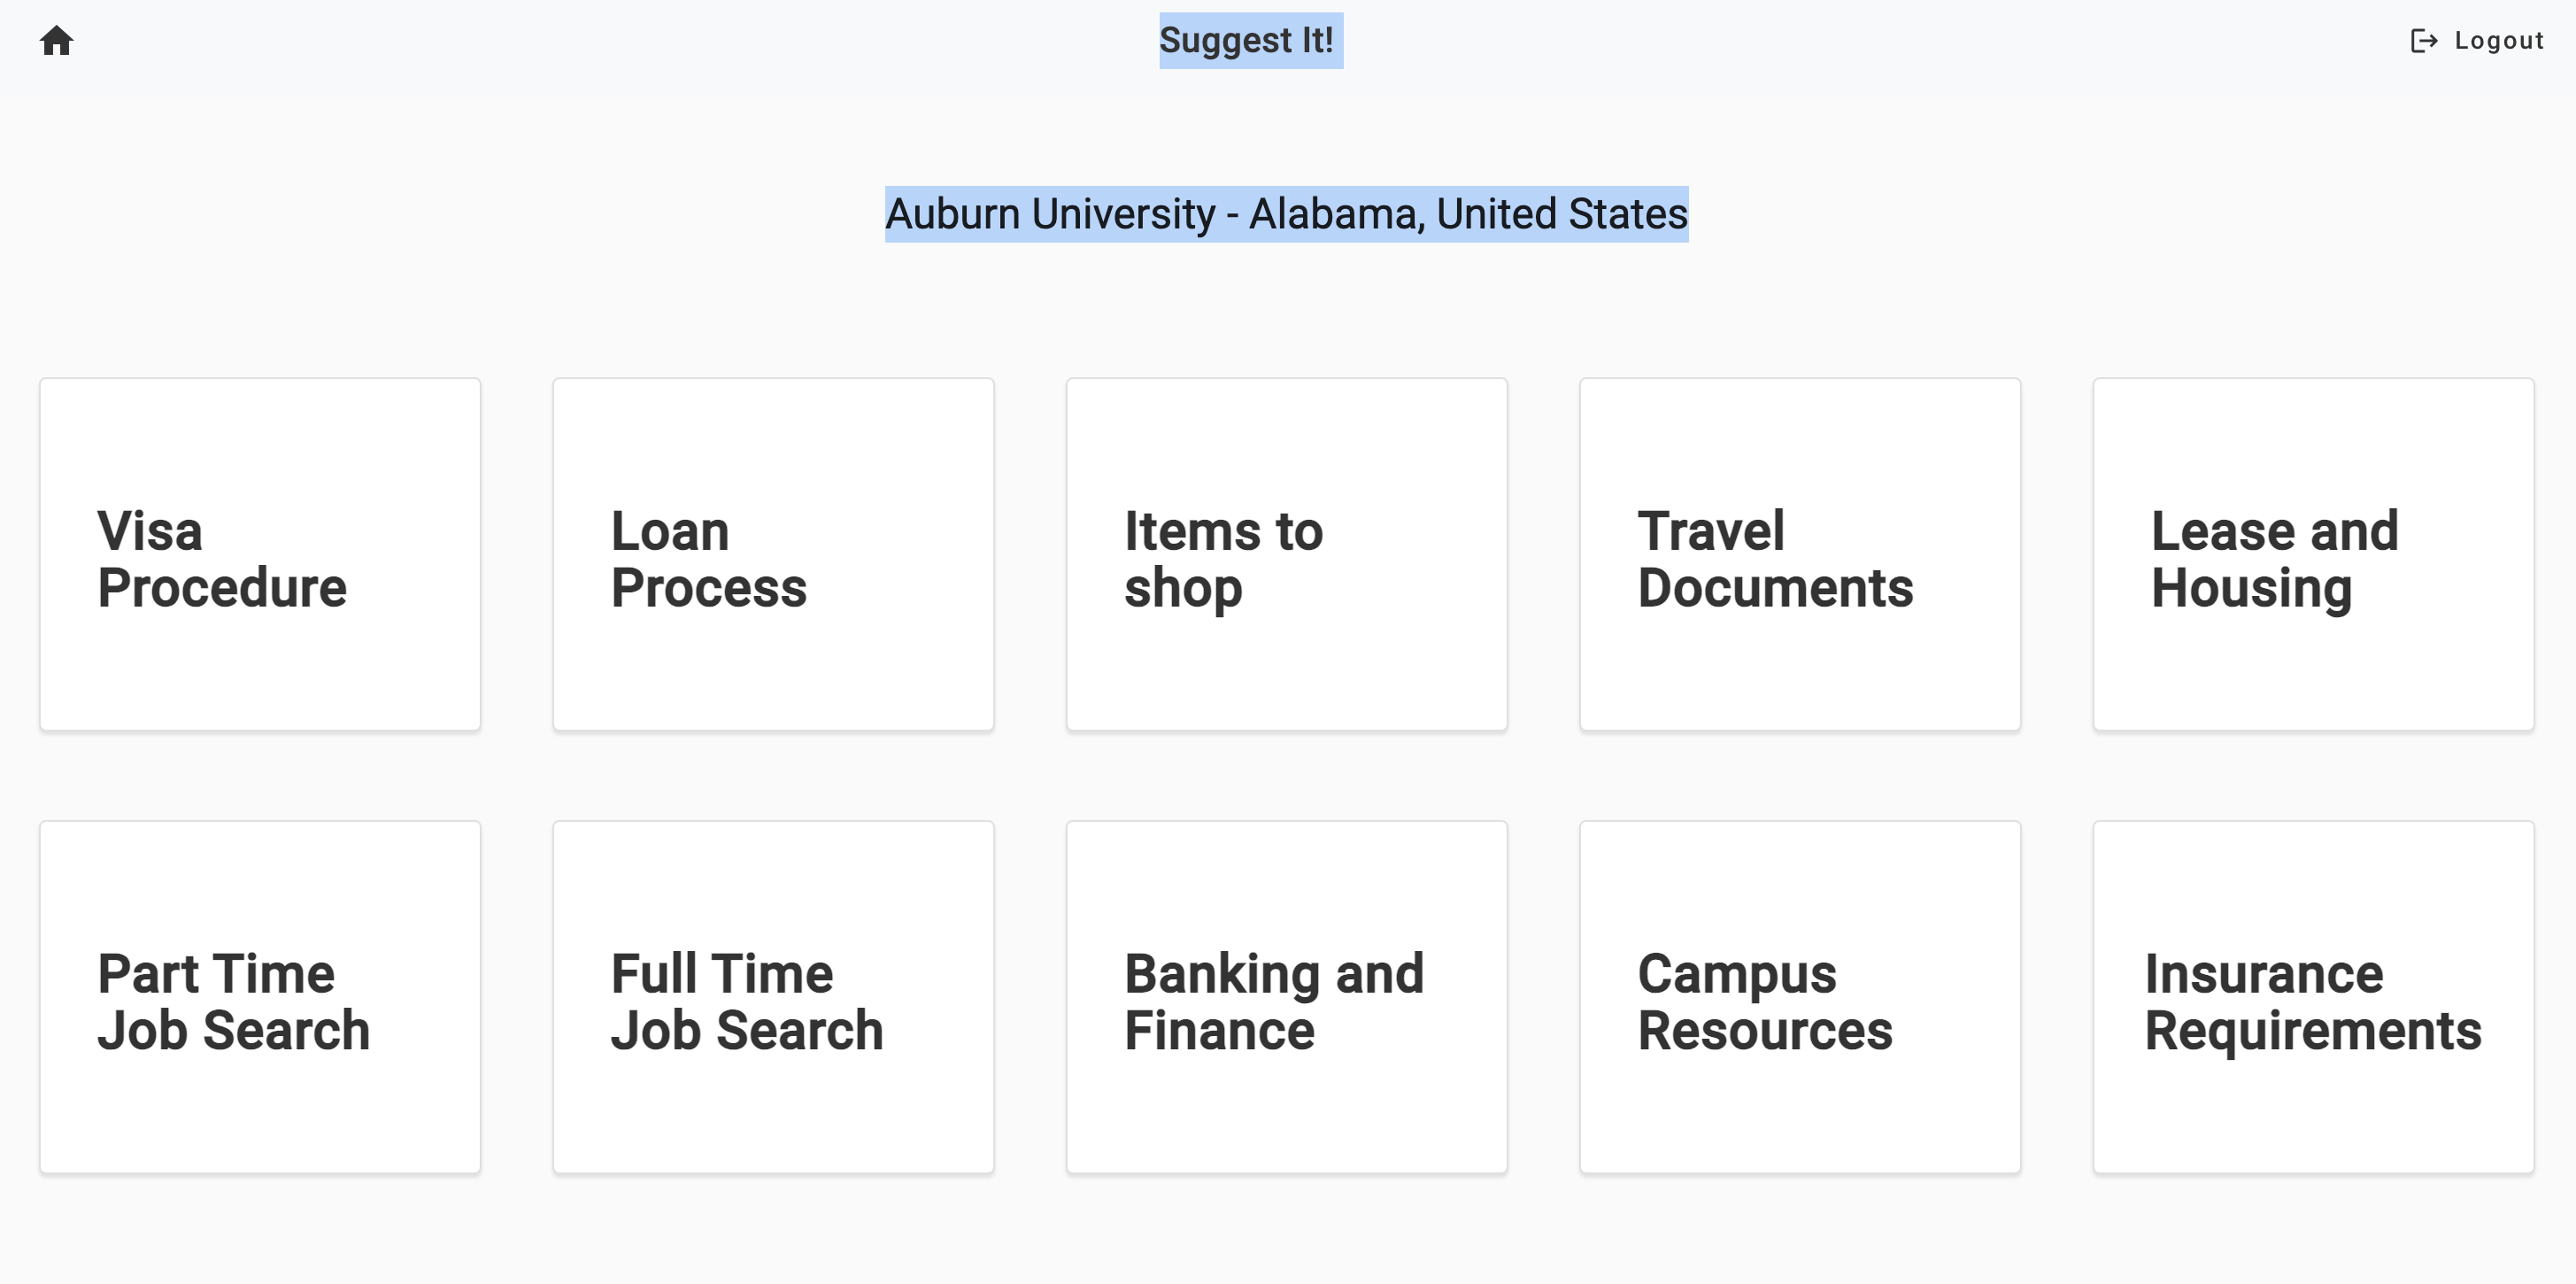
Task: Go to Lease and Housing card
Action: pyautogui.click(x=2313, y=554)
